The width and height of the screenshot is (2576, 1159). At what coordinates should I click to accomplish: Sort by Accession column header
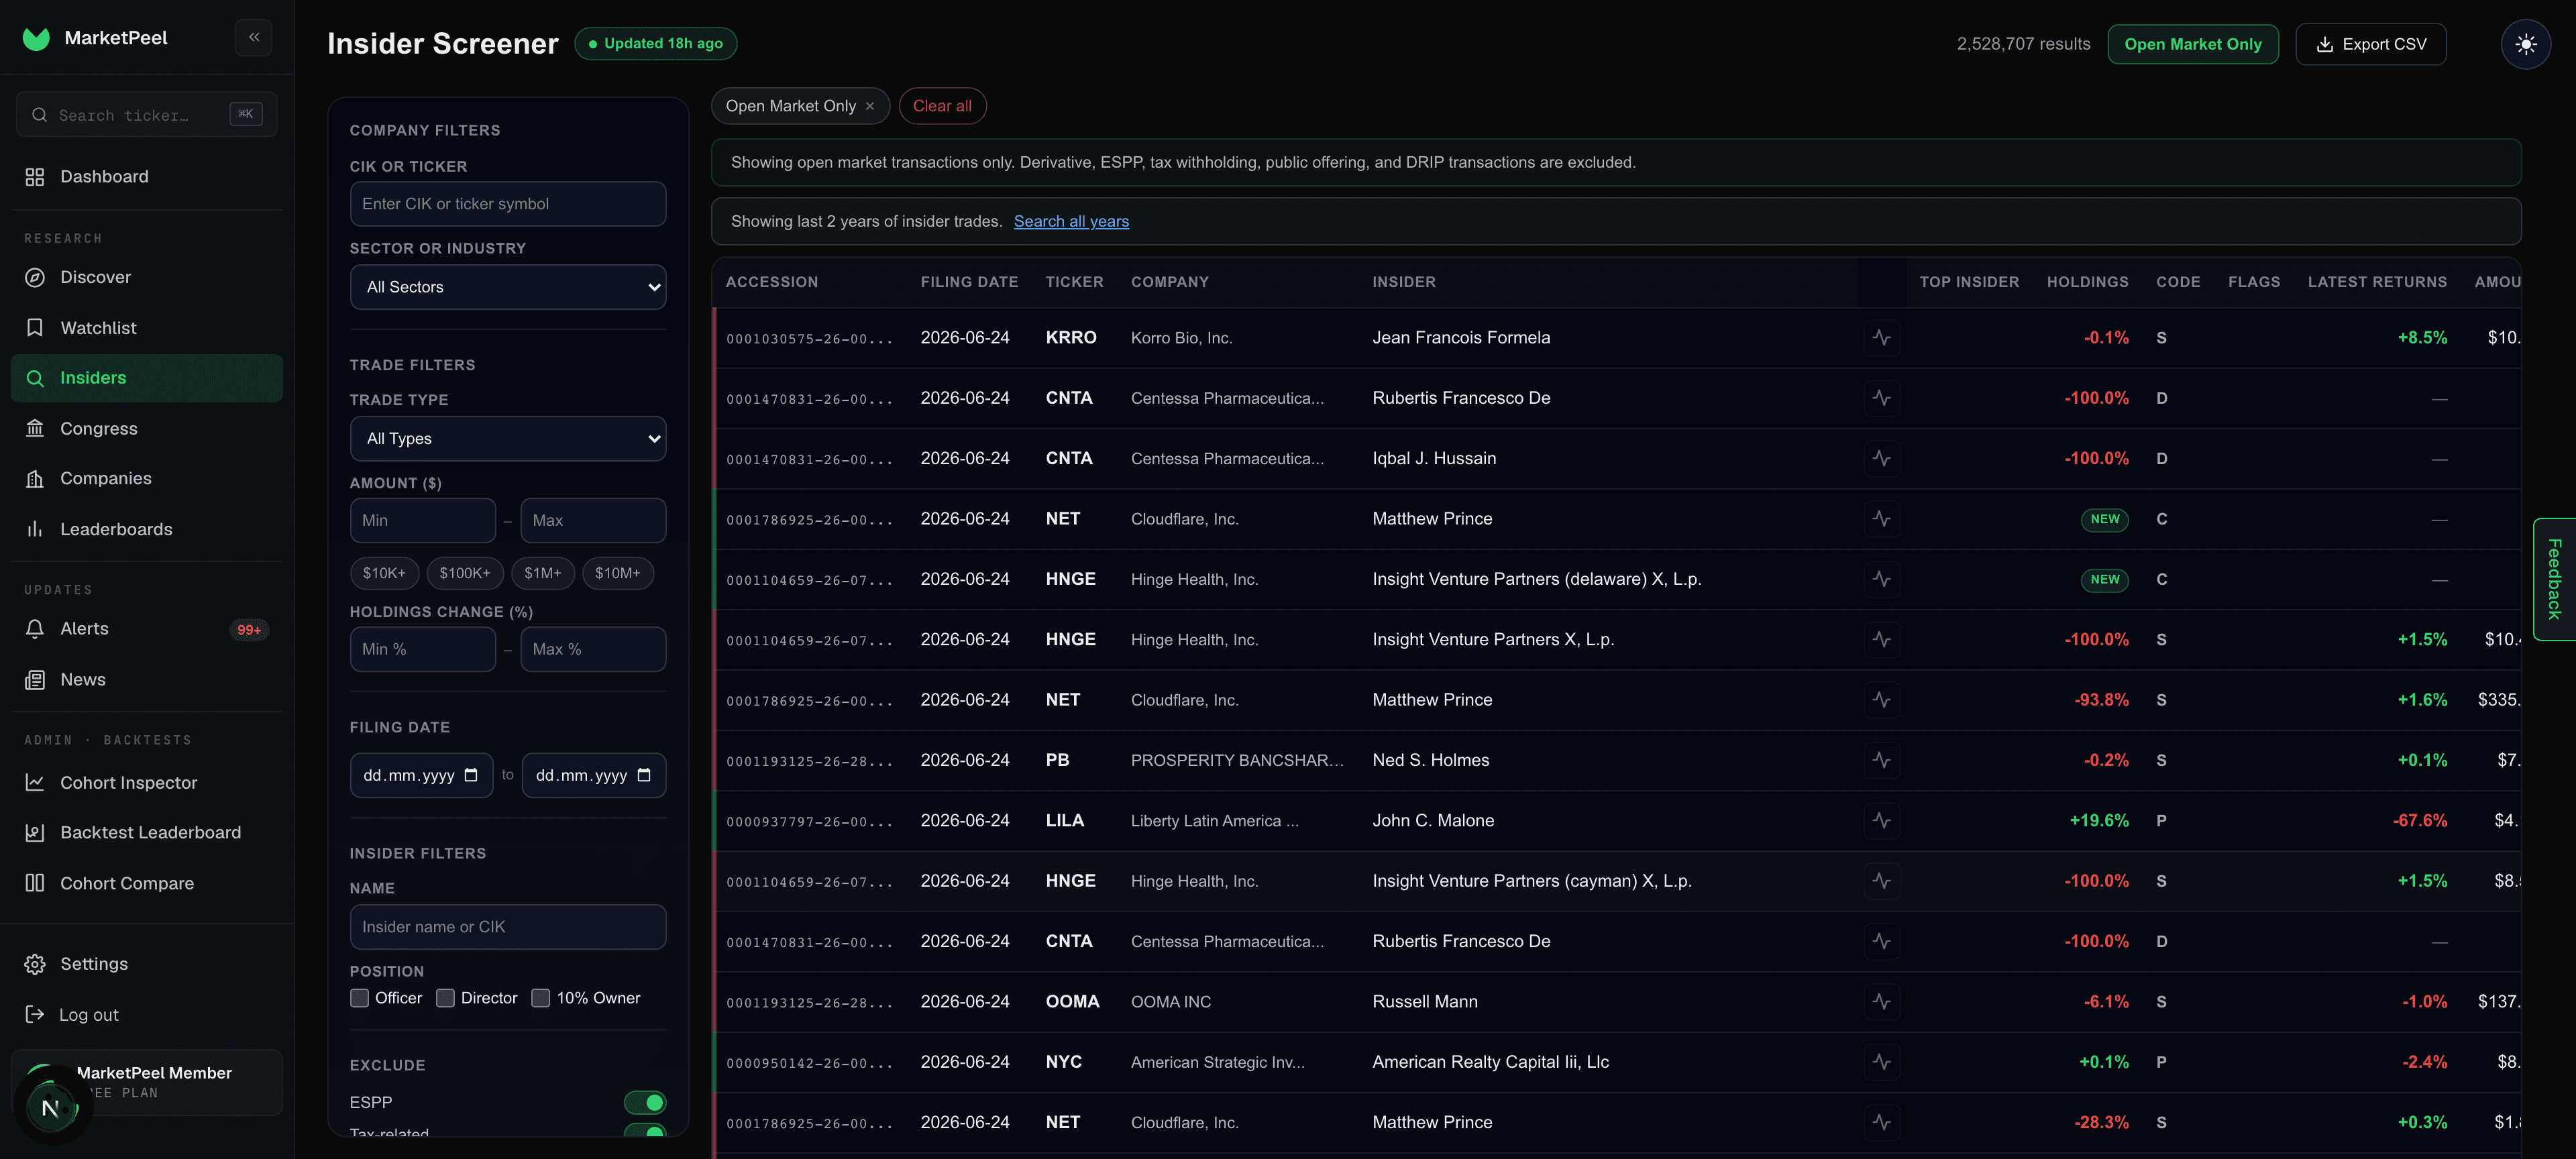(772, 282)
